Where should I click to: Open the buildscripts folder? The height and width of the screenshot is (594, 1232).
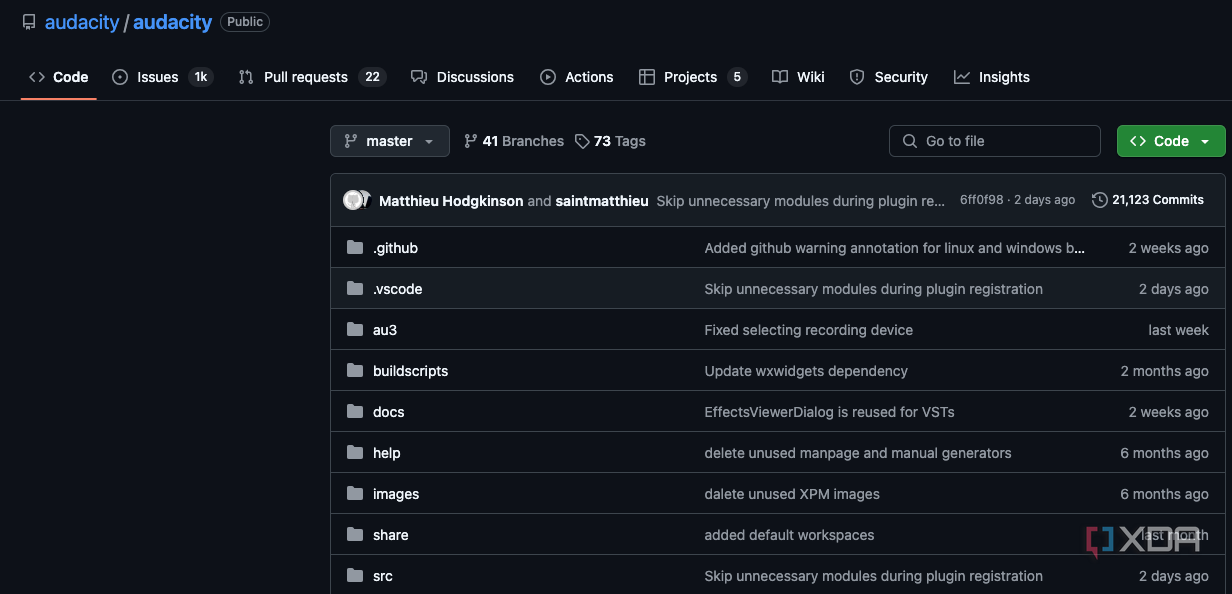coord(410,371)
